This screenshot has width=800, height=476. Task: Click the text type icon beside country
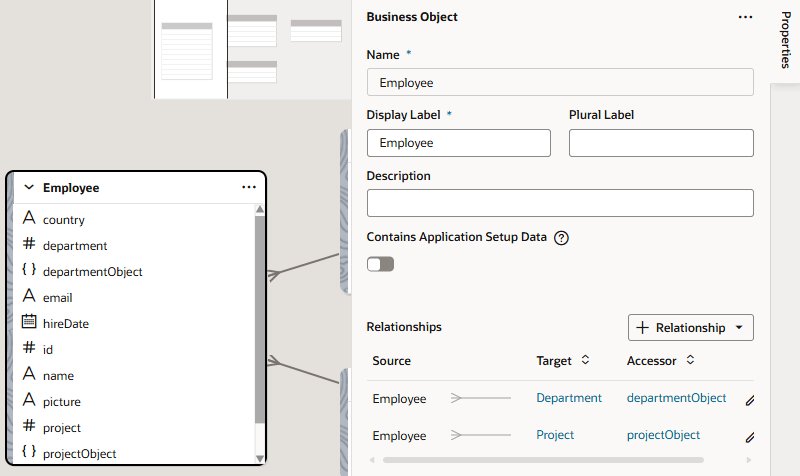click(29, 218)
